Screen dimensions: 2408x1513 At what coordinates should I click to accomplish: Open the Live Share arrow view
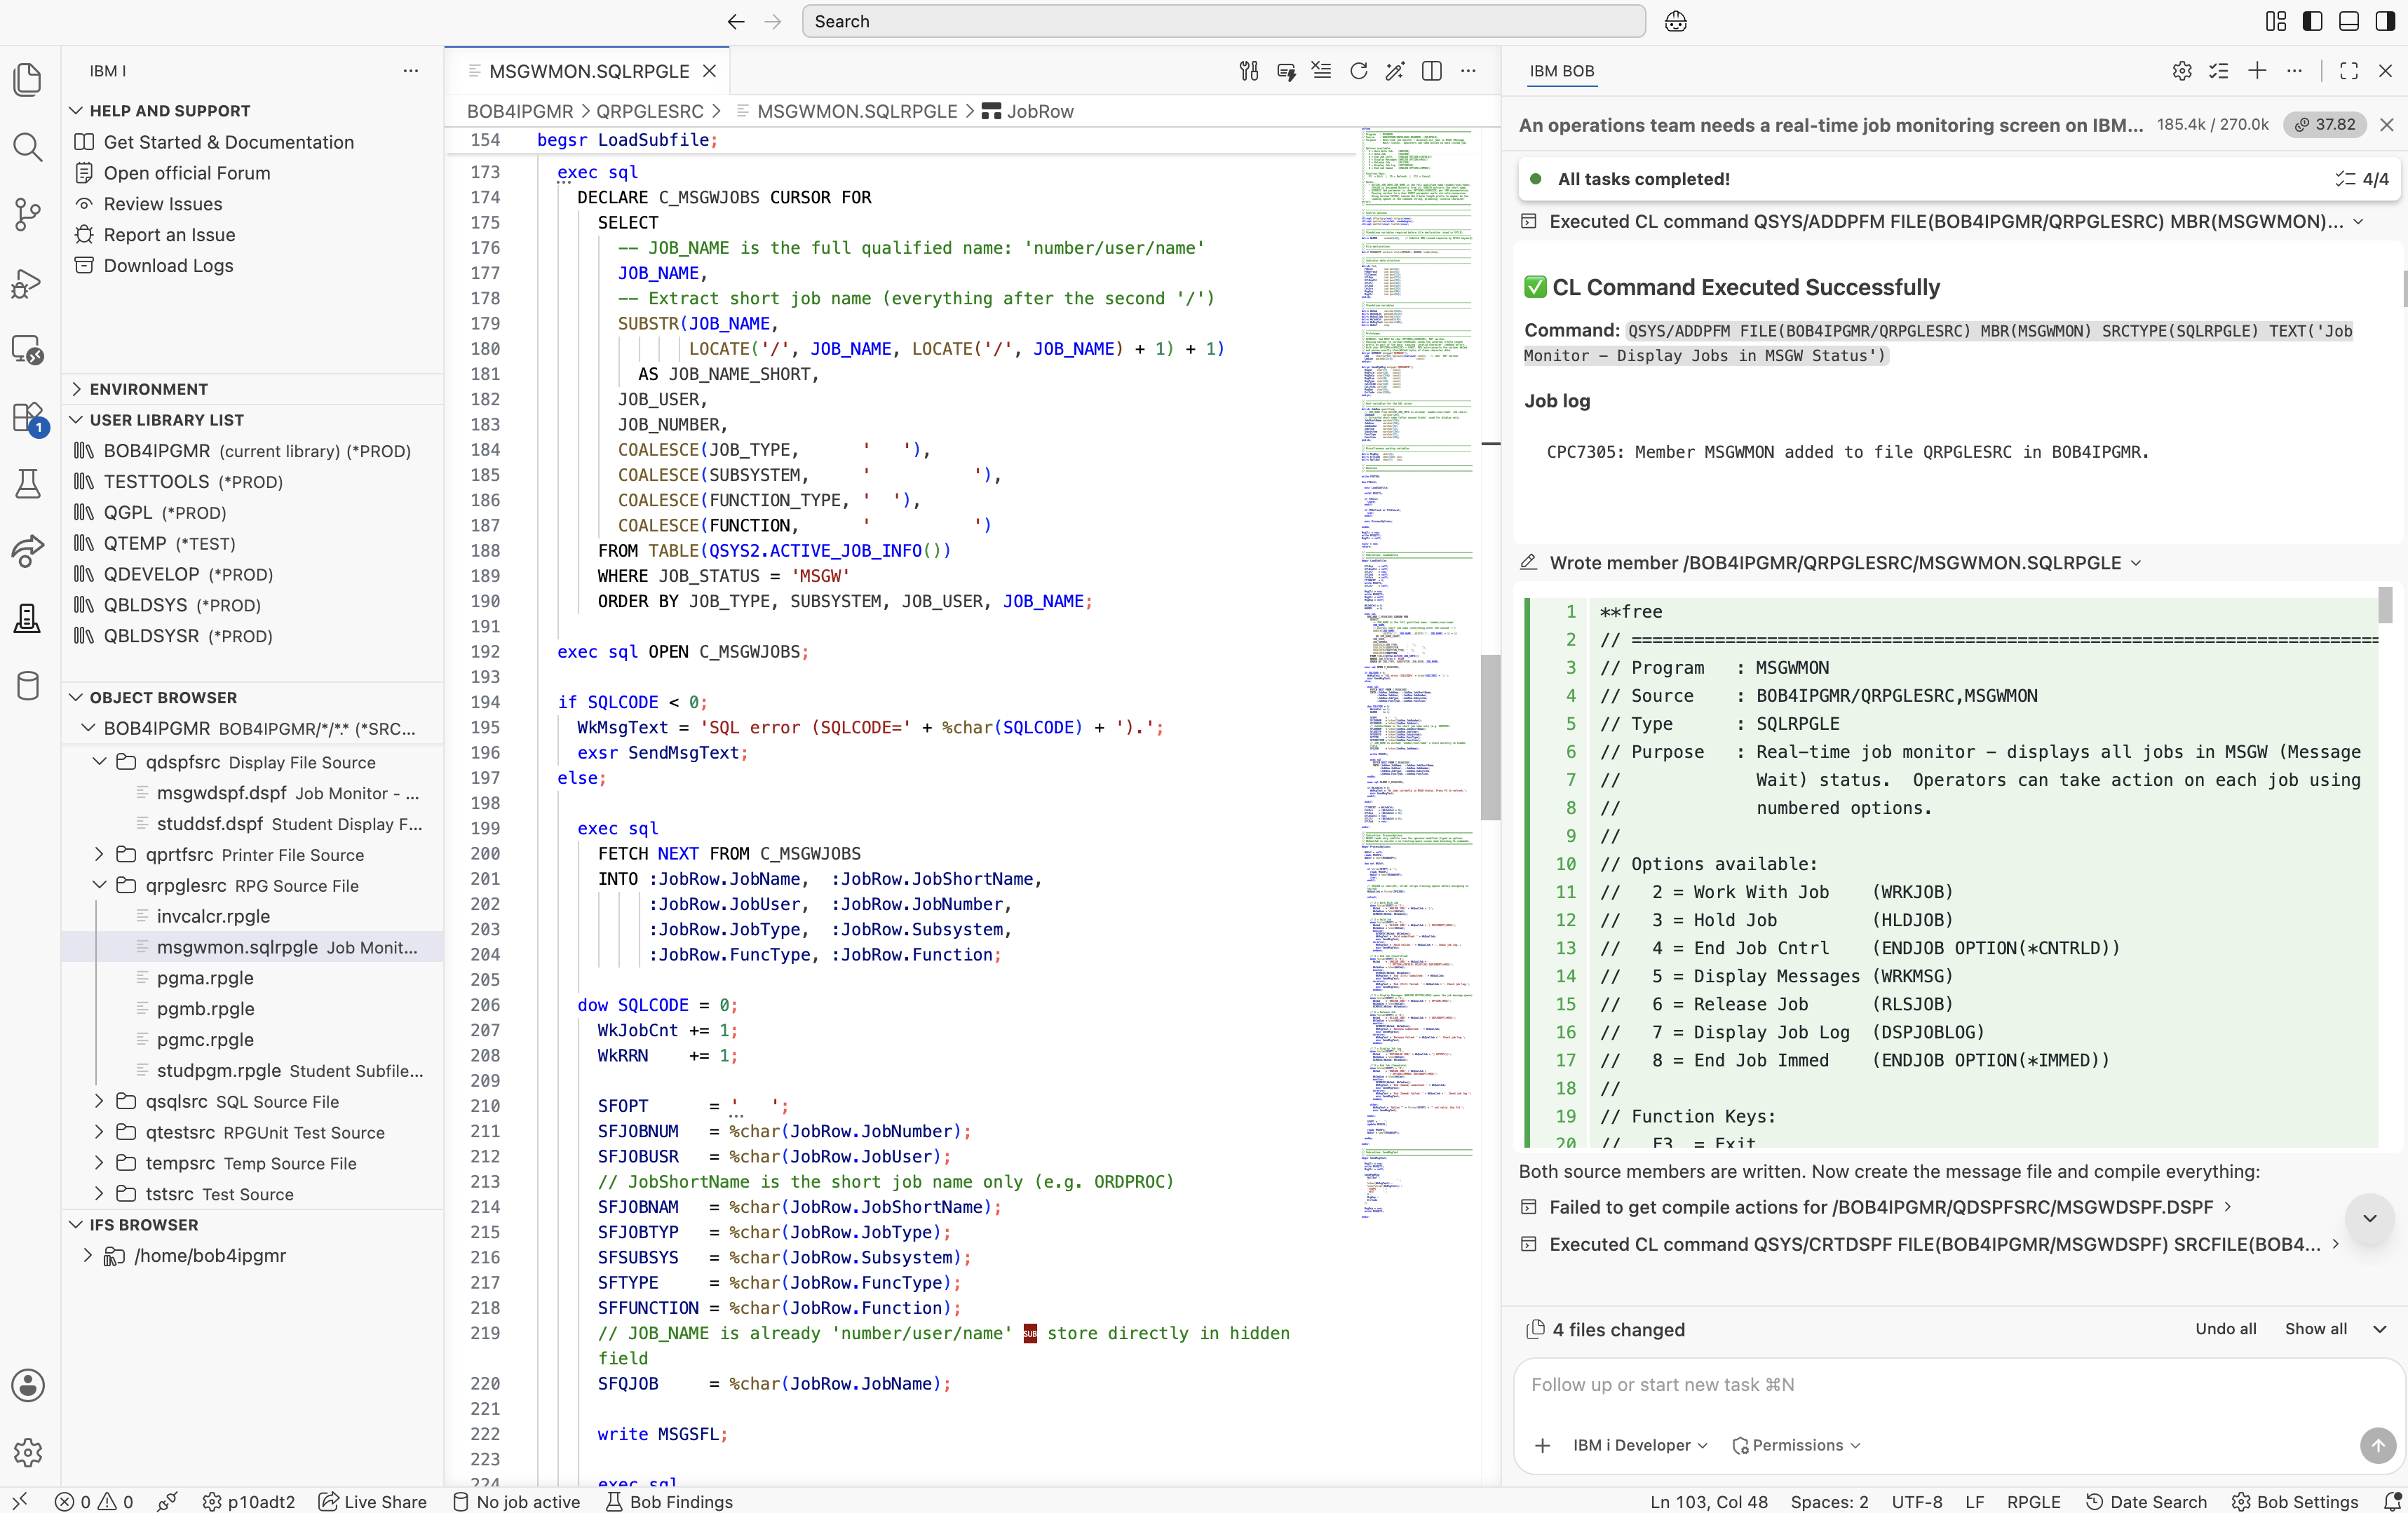28,551
